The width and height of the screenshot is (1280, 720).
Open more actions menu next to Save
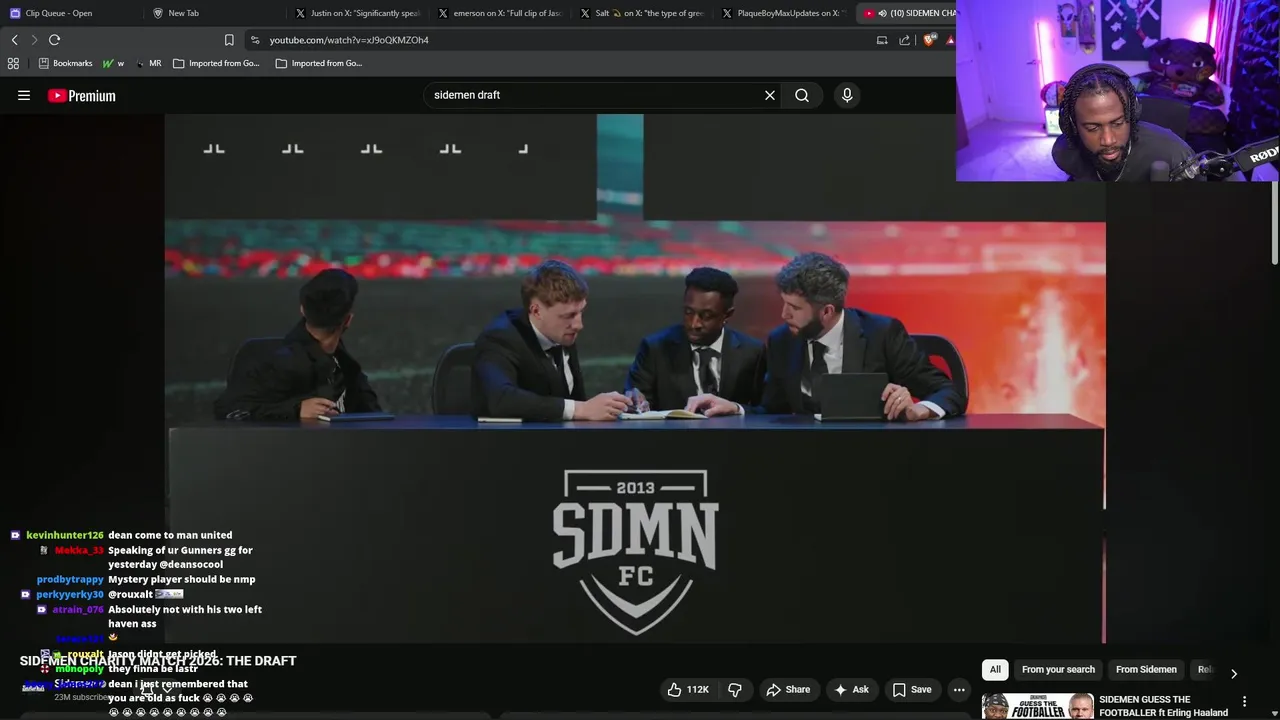[959, 689]
